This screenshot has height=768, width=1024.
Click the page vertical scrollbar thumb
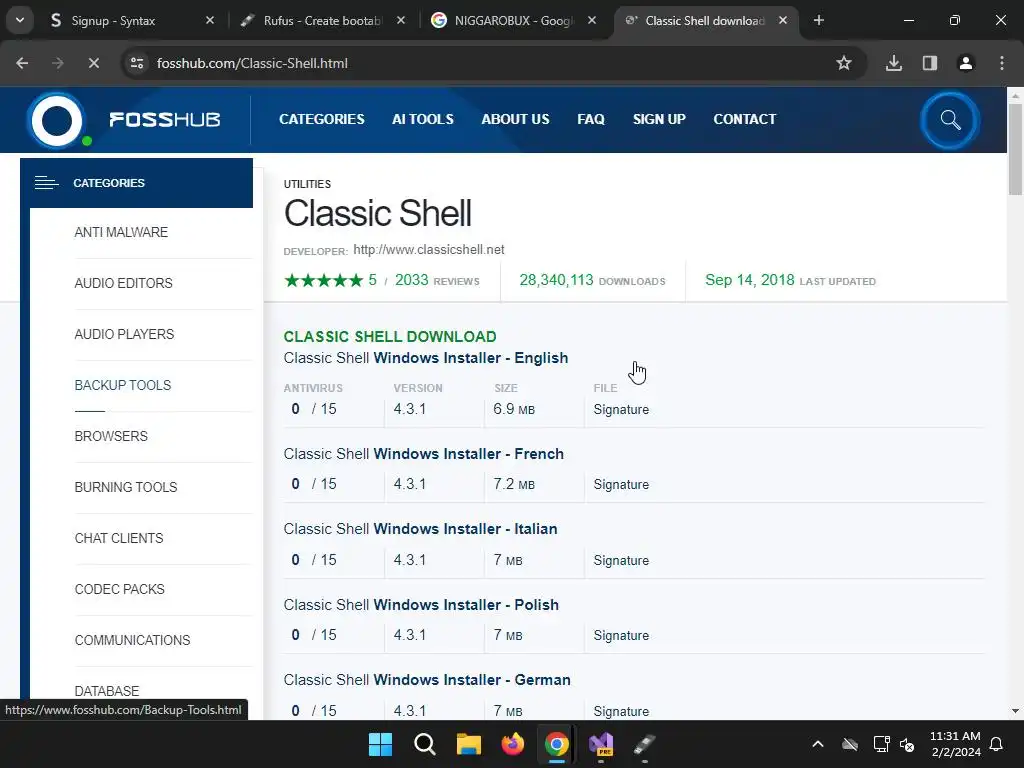click(1015, 149)
